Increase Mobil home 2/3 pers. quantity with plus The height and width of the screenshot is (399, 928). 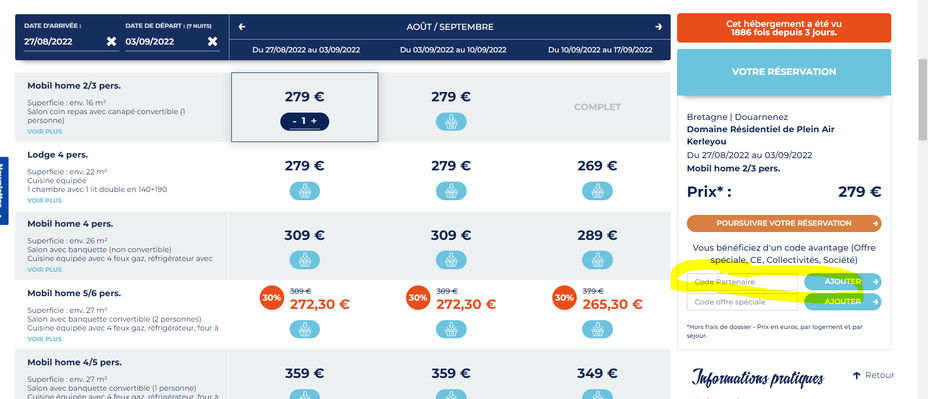tap(314, 121)
